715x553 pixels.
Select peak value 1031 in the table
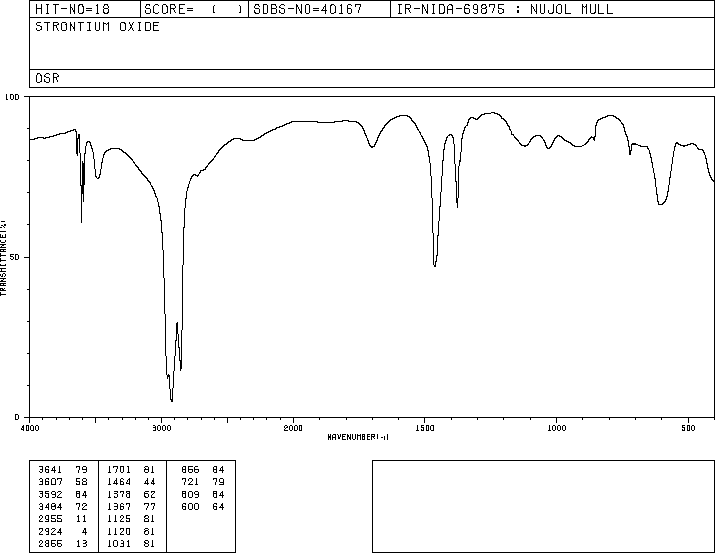pos(119,544)
